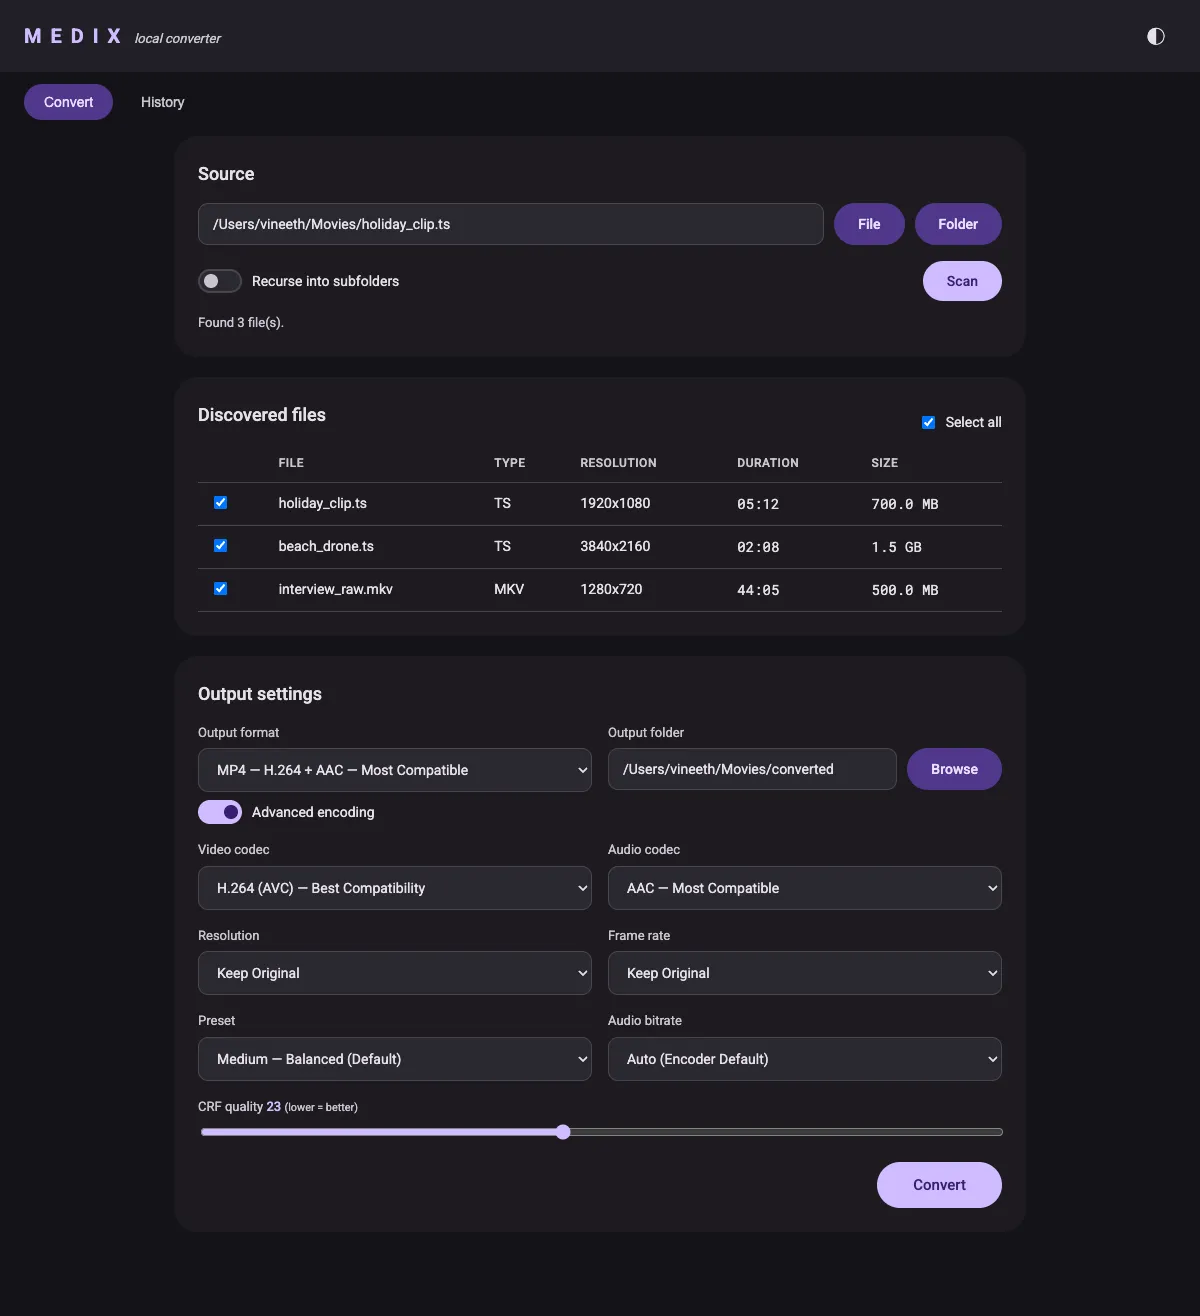The width and height of the screenshot is (1200, 1316).
Task: Open the Preset dropdown
Action: tap(395, 1059)
